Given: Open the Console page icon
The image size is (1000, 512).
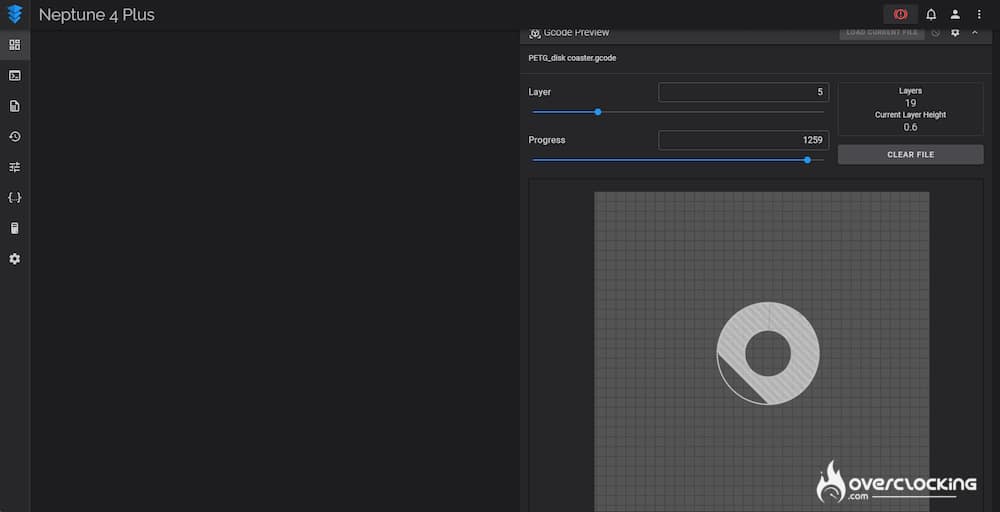Looking at the screenshot, I should (x=14, y=75).
